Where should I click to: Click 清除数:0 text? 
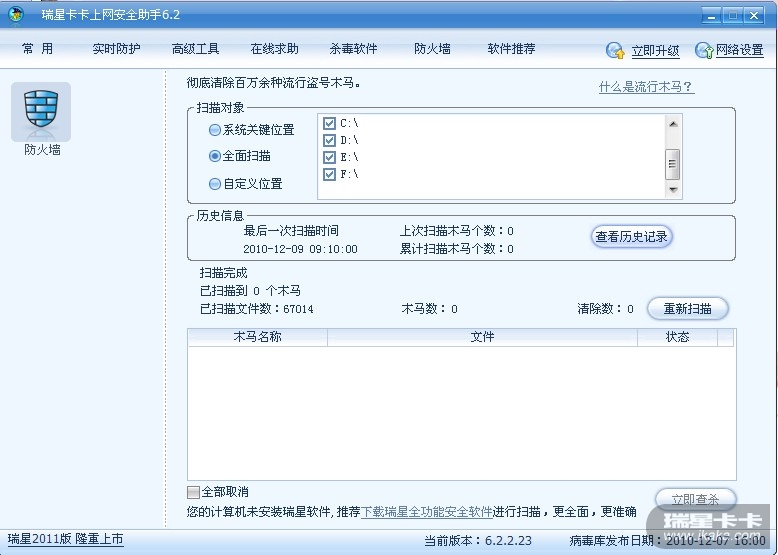click(x=605, y=309)
